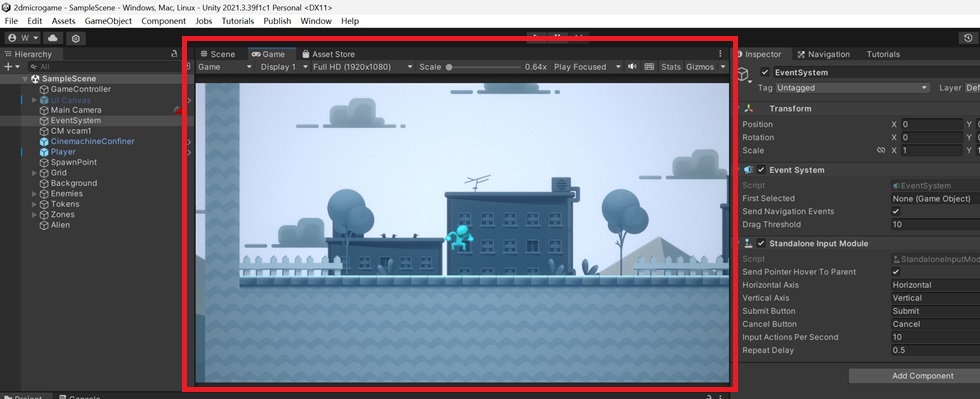This screenshot has width=980, height=399.
Task: Expand the Enemies hierarchy item
Action: coord(34,194)
